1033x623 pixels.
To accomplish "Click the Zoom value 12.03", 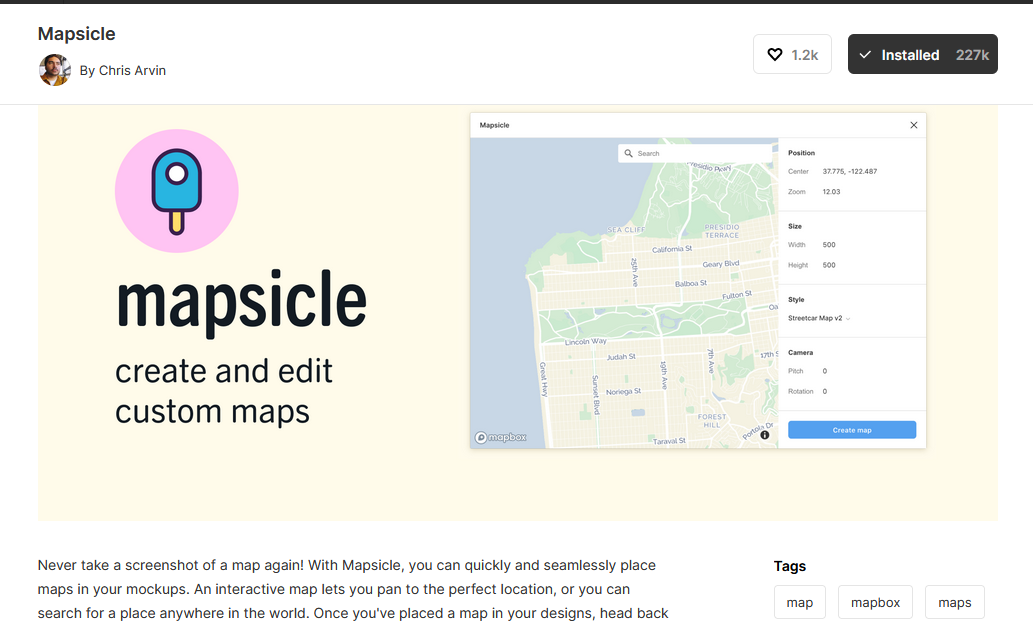I will (831, 192).
